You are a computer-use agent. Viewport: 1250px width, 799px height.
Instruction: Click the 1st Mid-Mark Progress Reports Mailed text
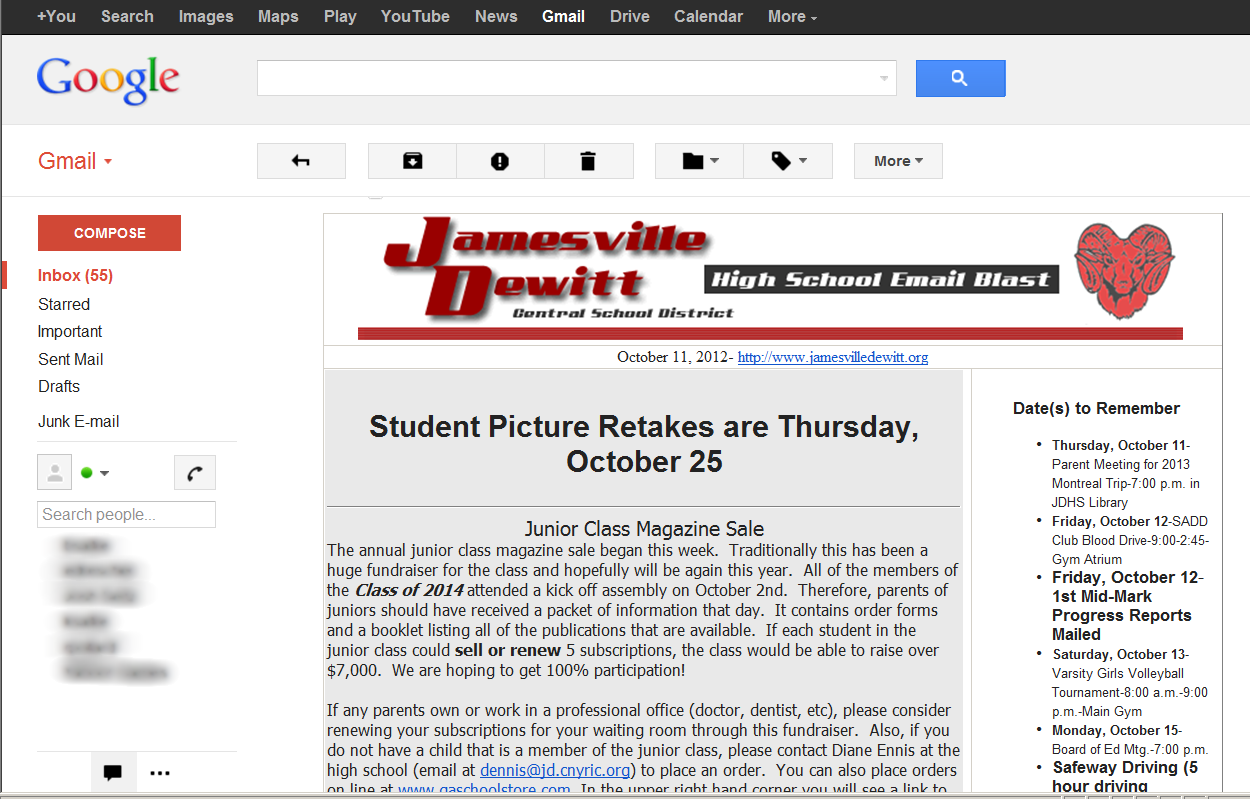click(1121, 615)
